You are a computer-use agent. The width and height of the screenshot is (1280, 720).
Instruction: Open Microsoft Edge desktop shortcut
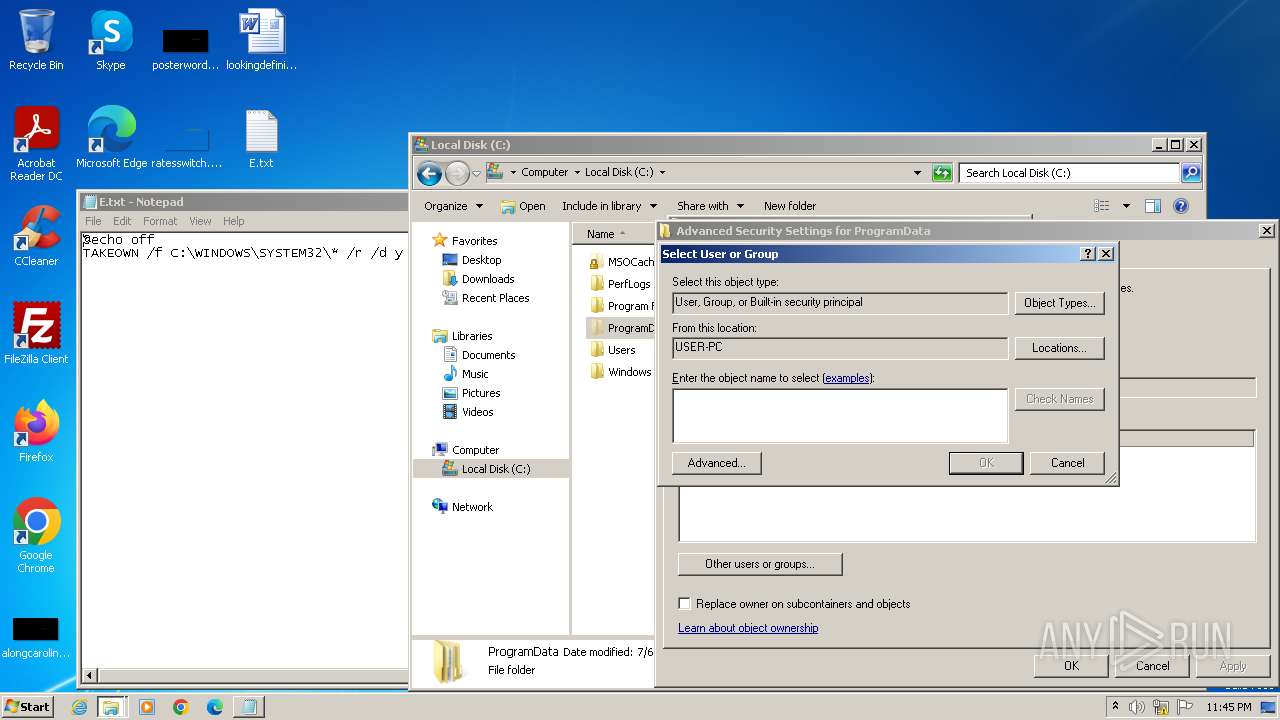pyautogui.click(x=111, y=137)
